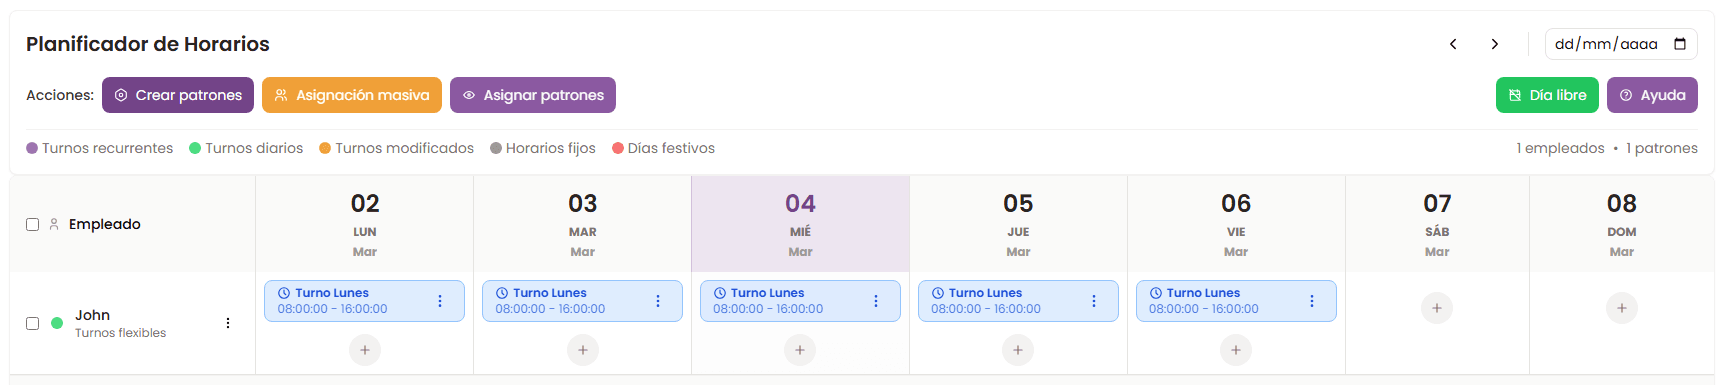Toggle the Empleado select-all checkbox
Image resolution: width=1726 pixels, height=385 pixels.
32,224
